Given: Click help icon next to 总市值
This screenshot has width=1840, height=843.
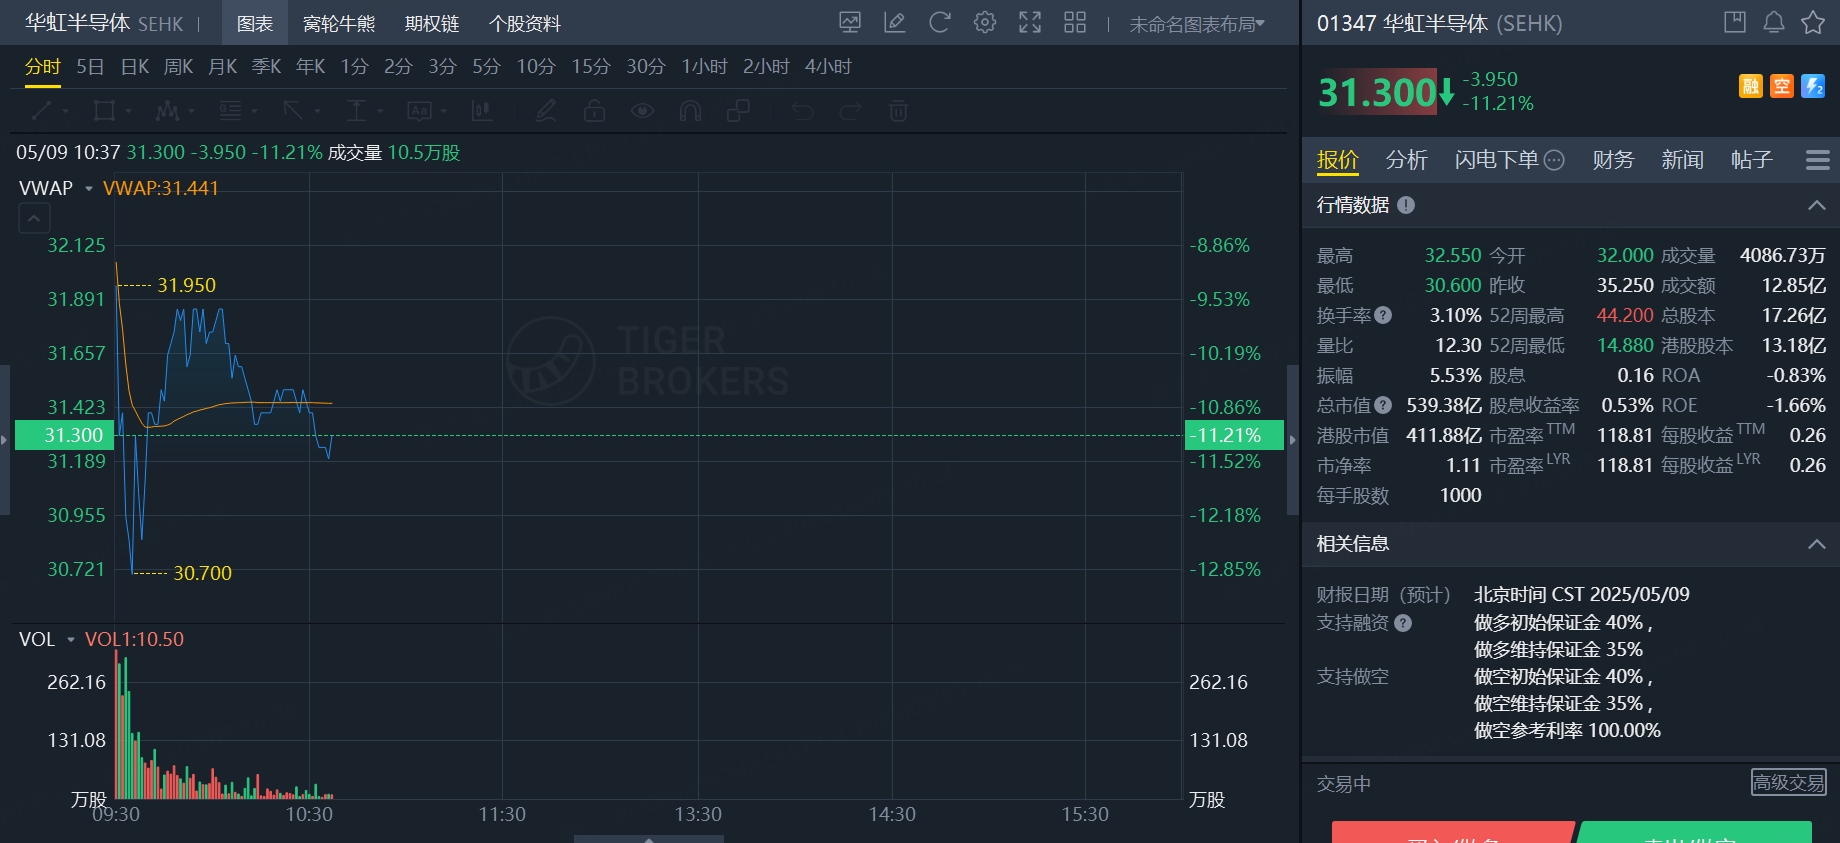Looking at the screenshot, I should tap(1383, 405).
